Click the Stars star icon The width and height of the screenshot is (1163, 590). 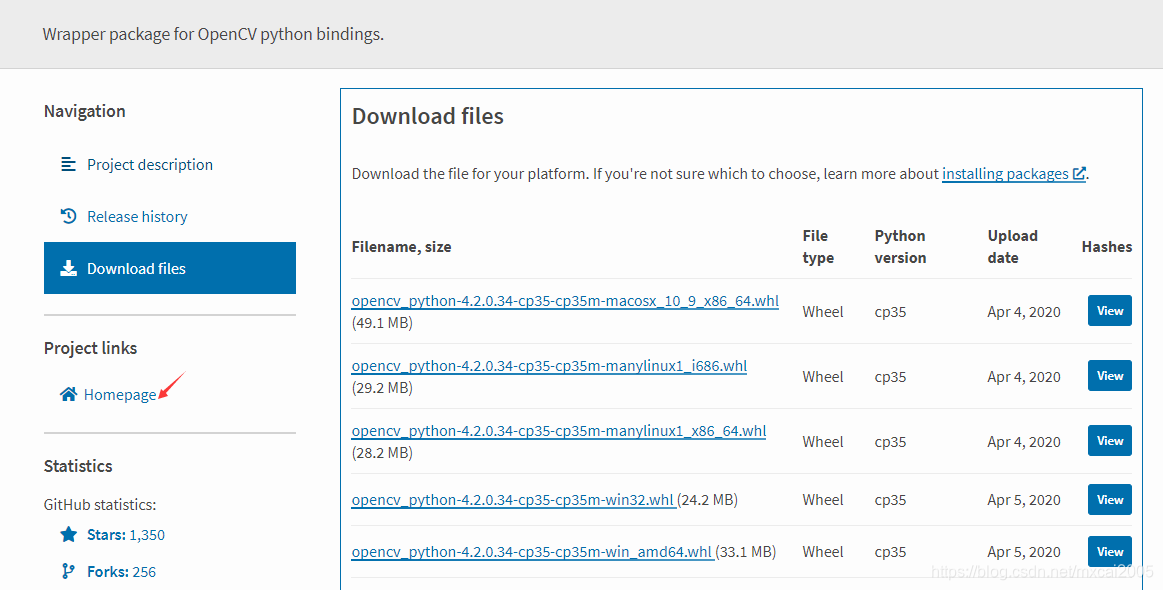(68, 534)
